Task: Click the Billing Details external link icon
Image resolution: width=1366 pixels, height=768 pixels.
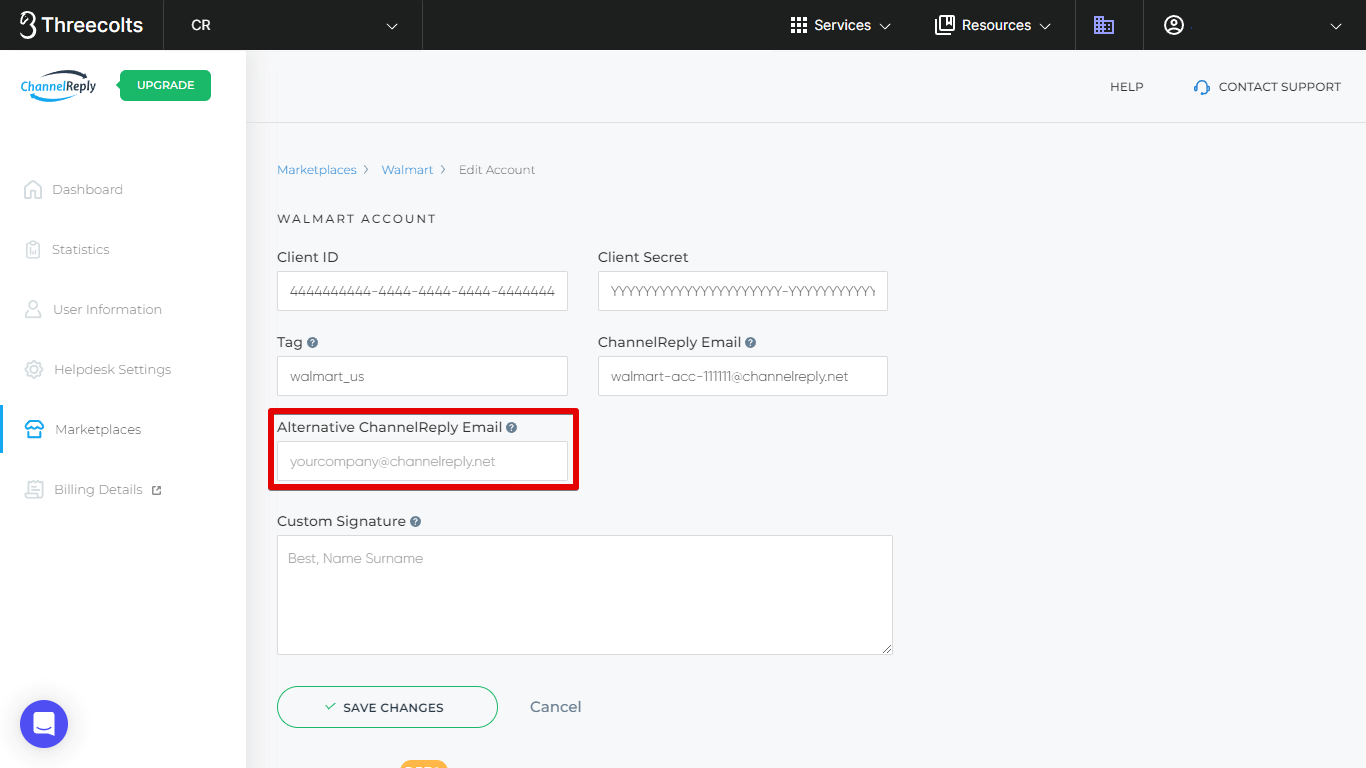Action: click(156, 490)
